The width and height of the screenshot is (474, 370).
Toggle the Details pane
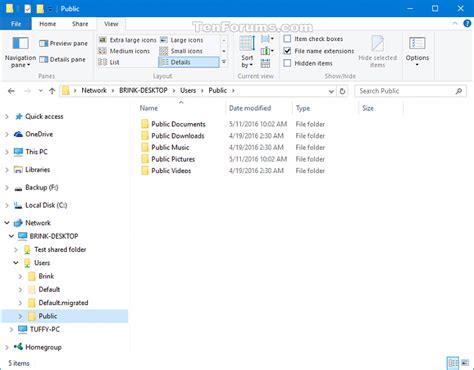[62, 60]
